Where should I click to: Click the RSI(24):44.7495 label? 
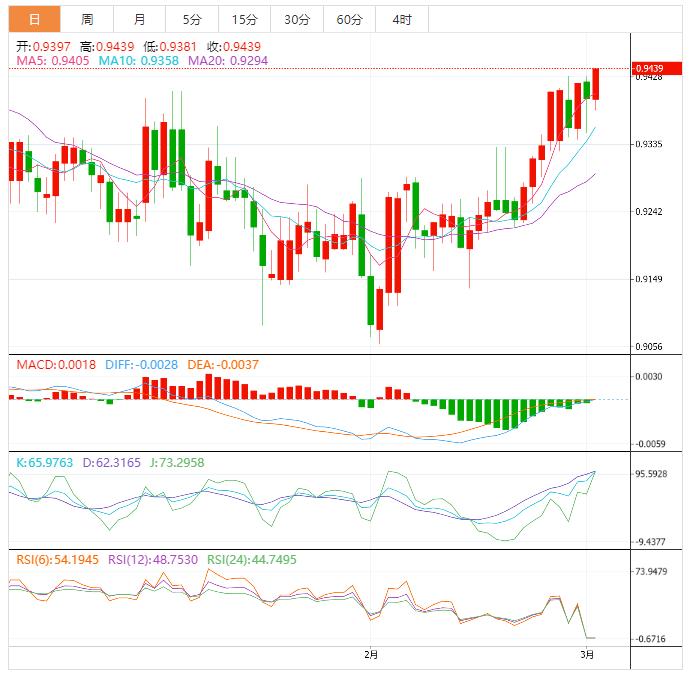click(252, 560)
